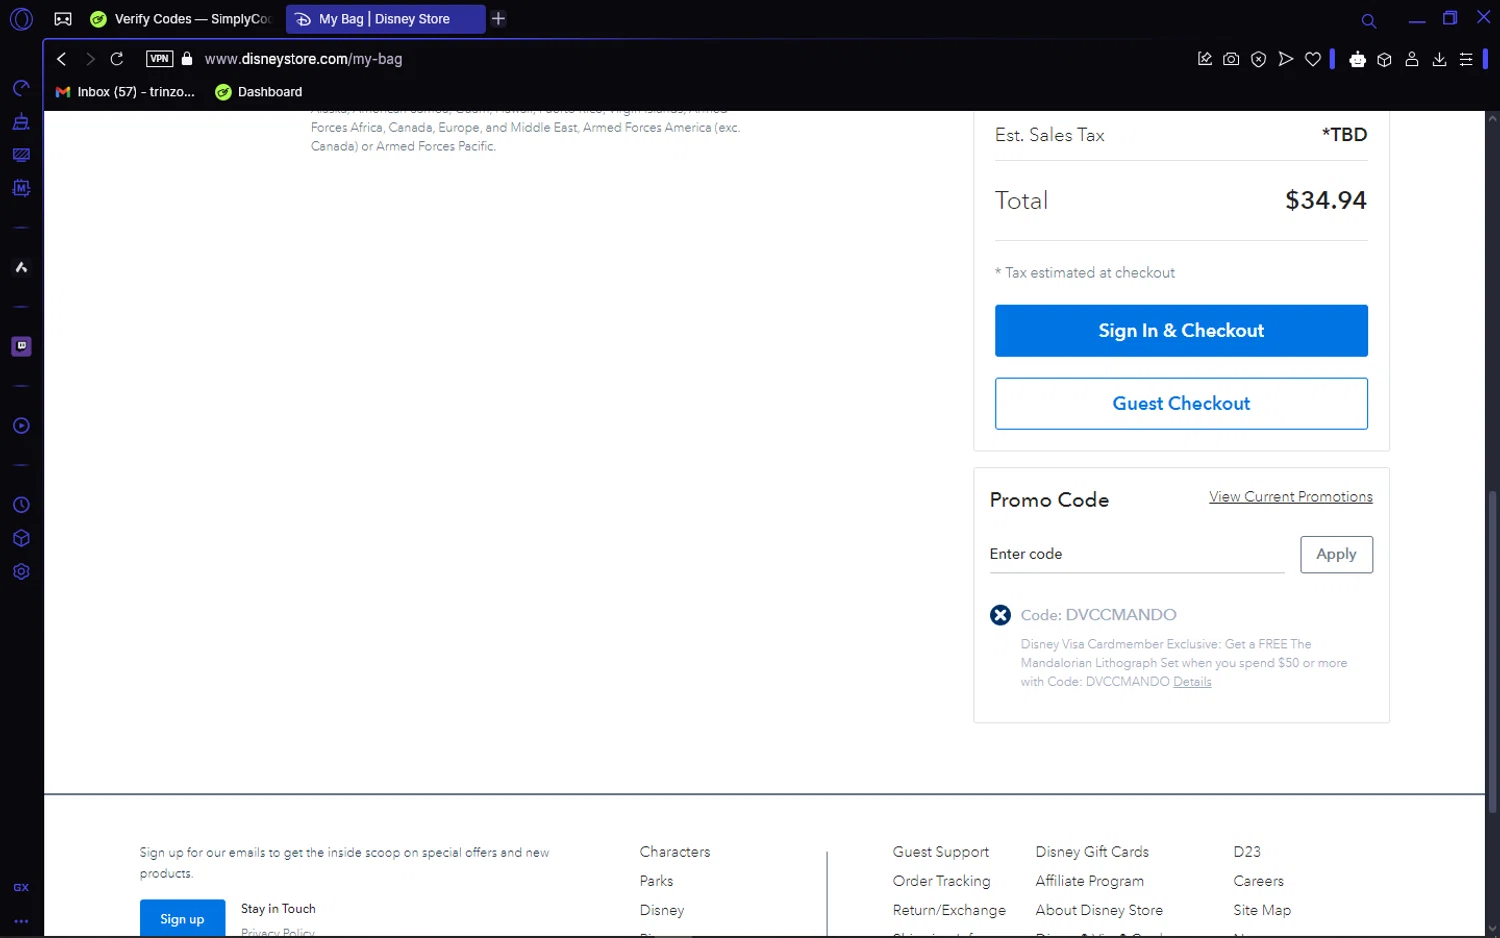1500x938 pixels.
Task: Open Disney footer link under Parks
Action: [662, 910]
